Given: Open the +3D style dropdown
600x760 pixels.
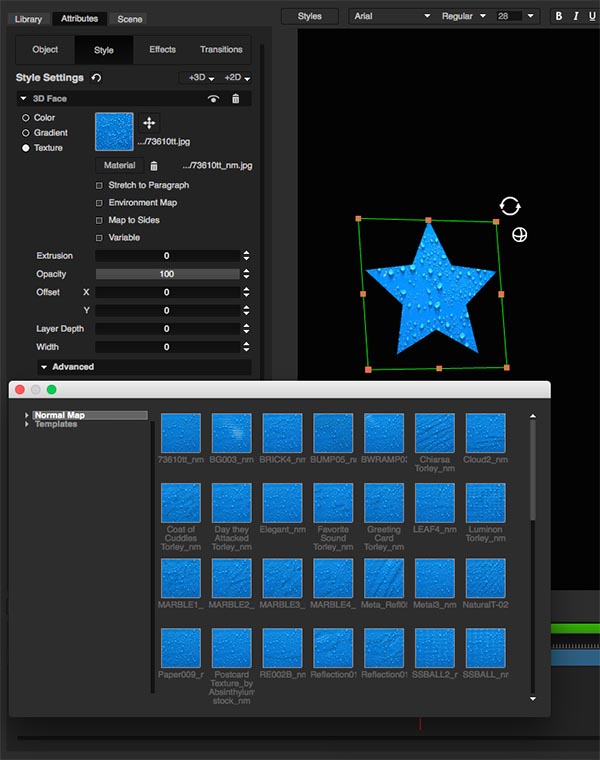Looking at the screenshot, I should (195, 78).
